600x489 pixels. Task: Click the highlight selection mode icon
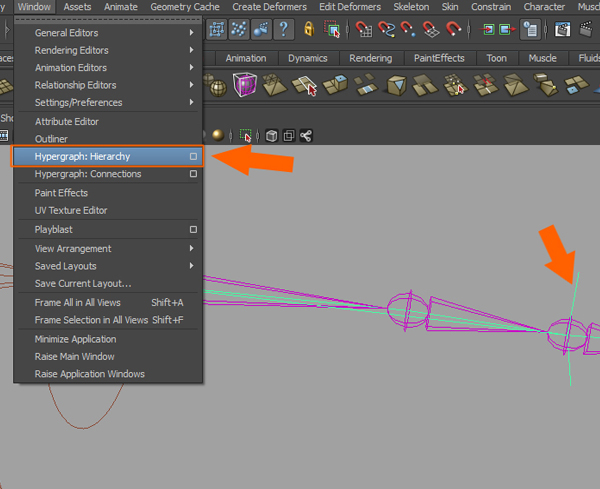click(331, 29)
